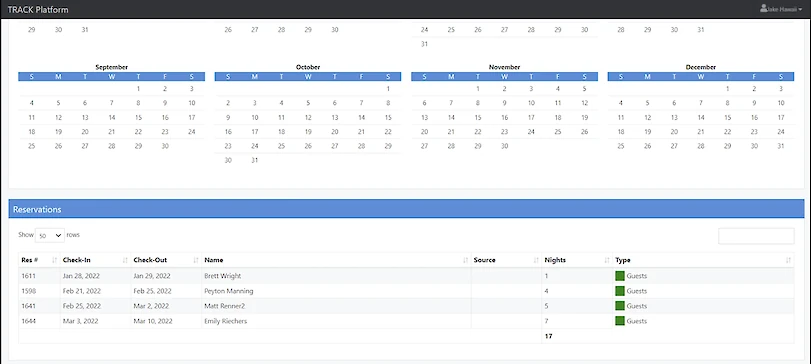Click the October month heading

pyautogui.click(x=308, y=67)
